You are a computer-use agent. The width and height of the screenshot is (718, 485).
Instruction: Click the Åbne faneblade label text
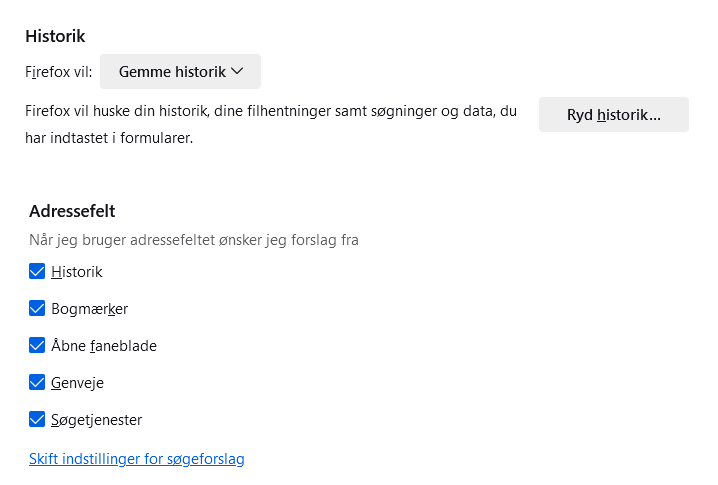coord(103,346)
